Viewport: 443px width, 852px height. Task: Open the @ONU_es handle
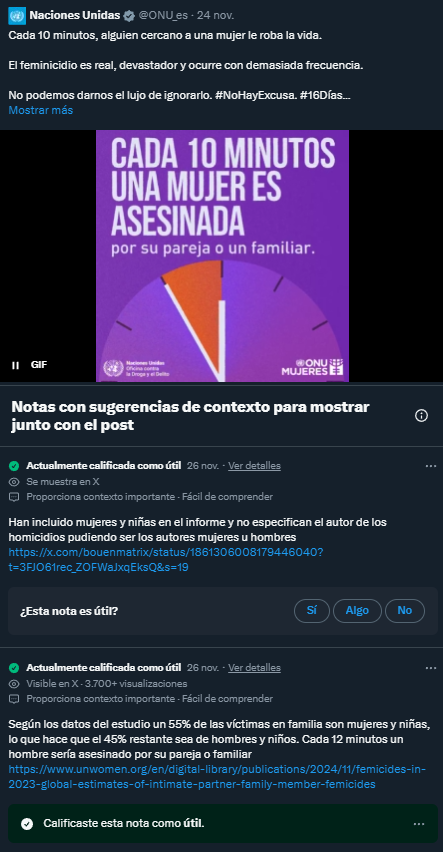tap(163, 16)
